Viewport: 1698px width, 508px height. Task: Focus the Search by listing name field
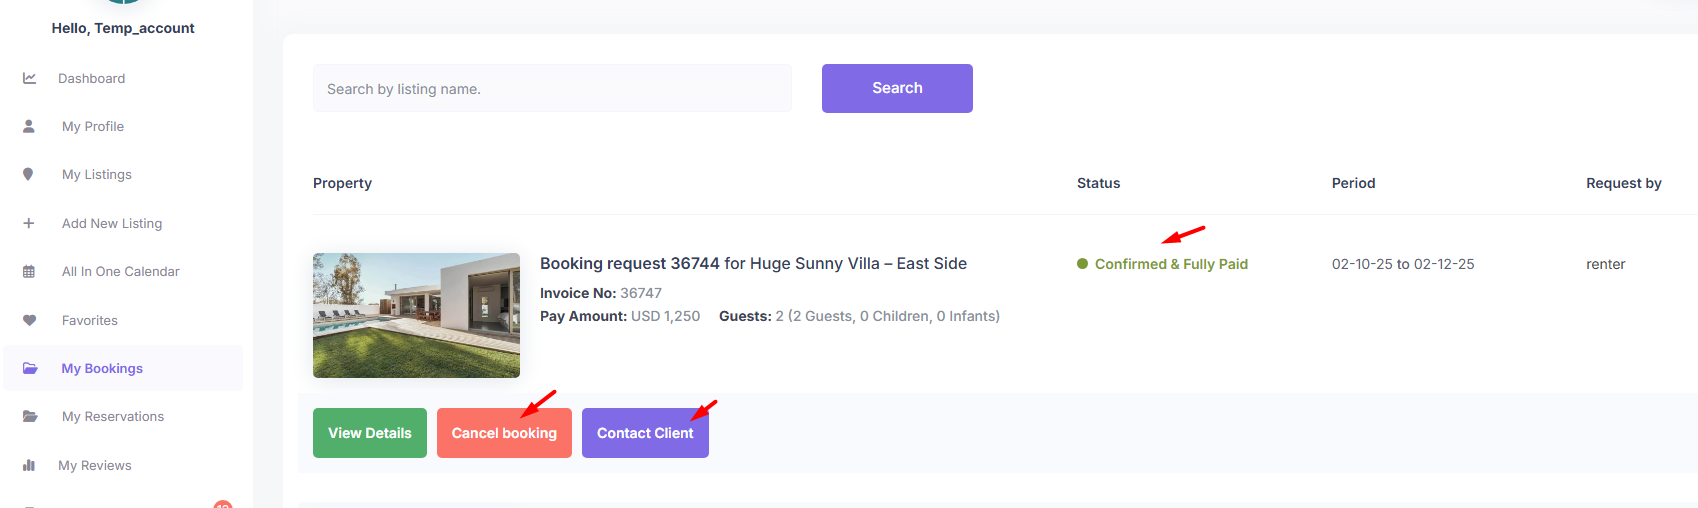[552, 89]
